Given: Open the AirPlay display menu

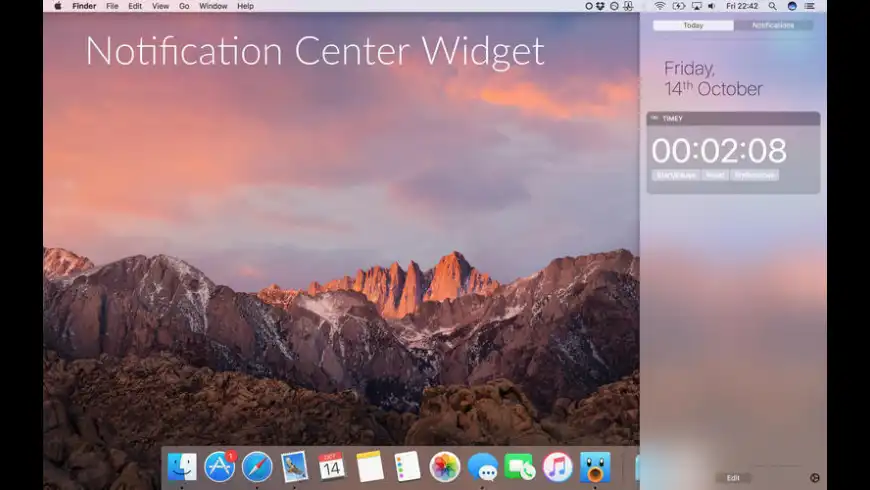Looking at the screenshot, I should [x=696, y=6].
